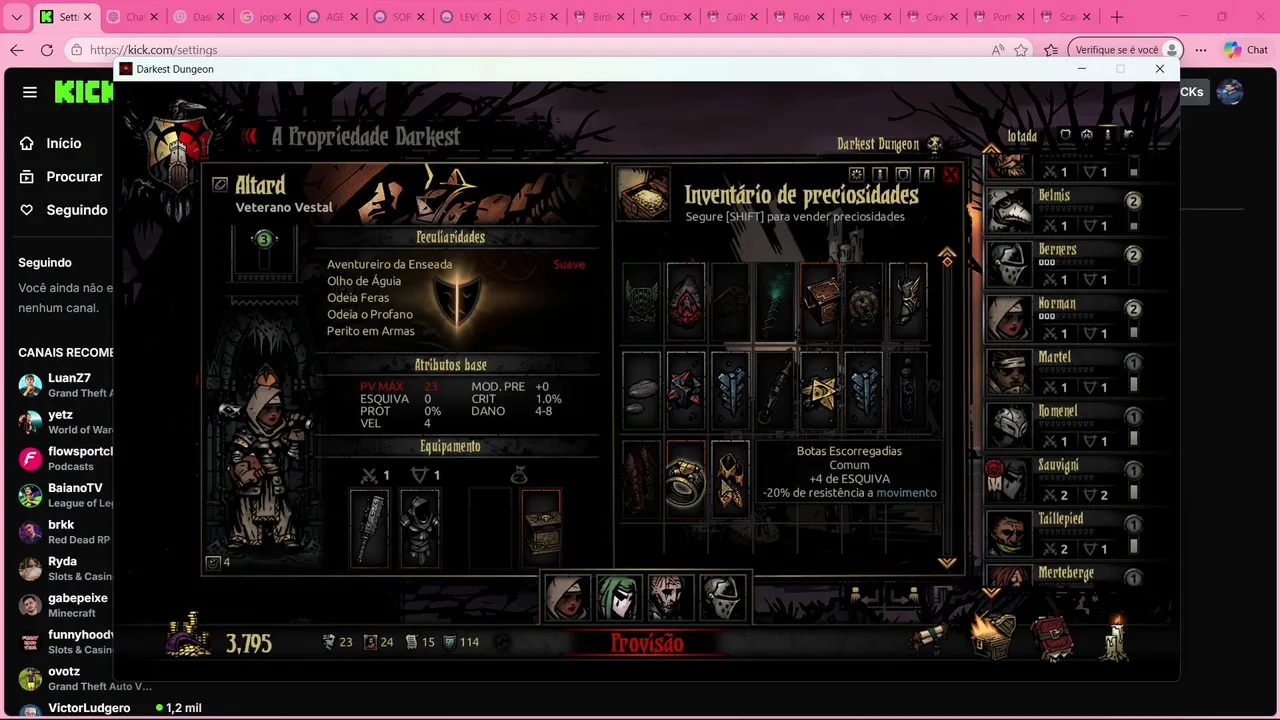
Task: Click the second filter icon above the inventory
Action: point(880,175)
